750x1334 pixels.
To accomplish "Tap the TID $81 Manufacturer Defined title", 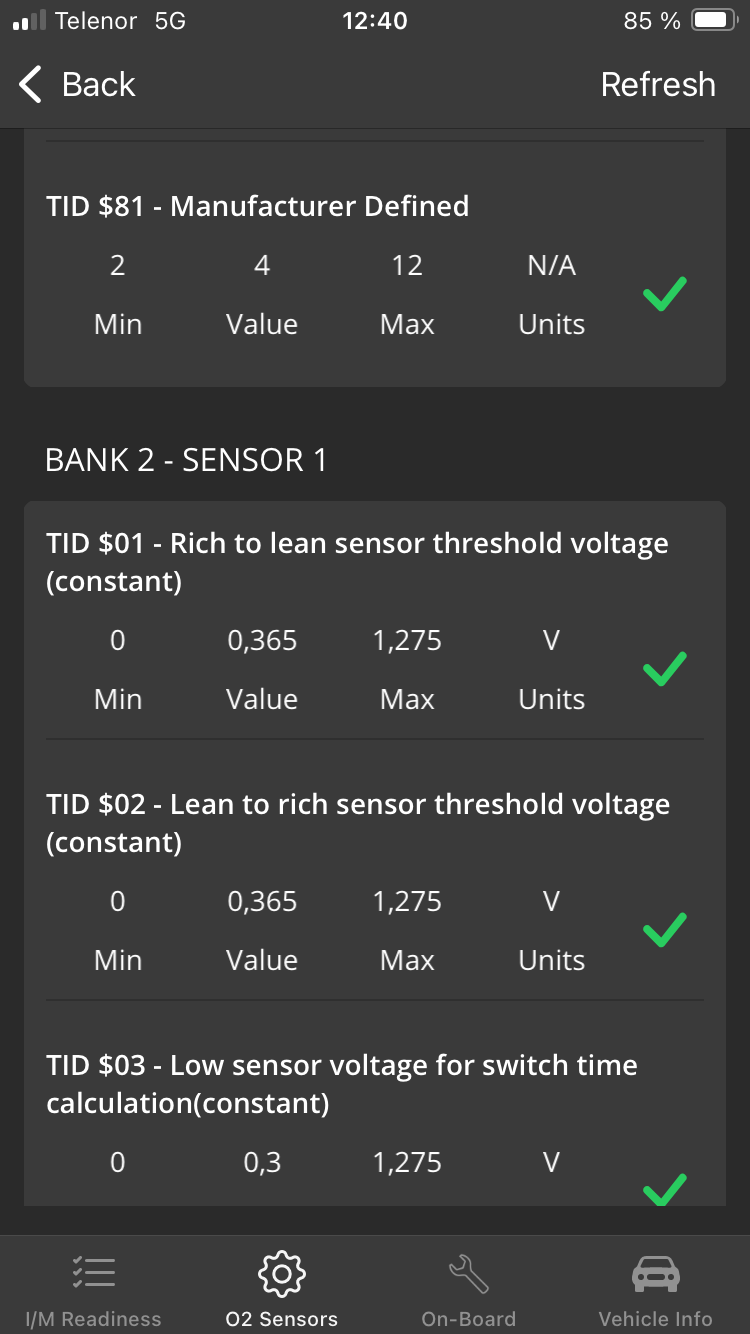I will coord(257,206).
